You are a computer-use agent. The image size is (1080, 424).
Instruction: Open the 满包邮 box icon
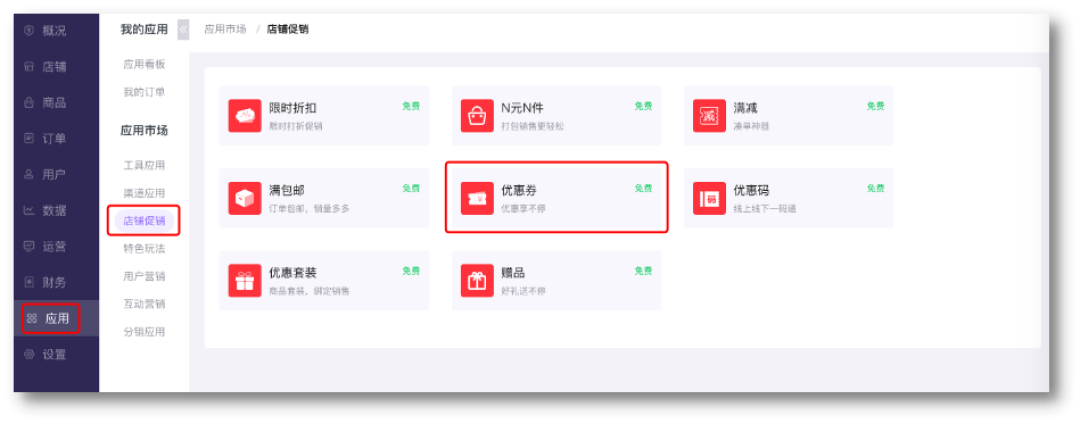click(245, 198)
